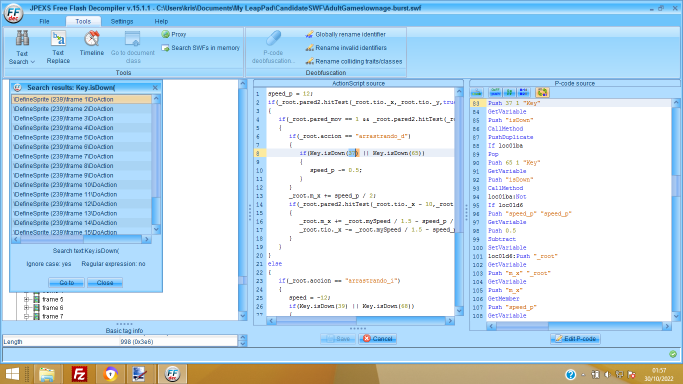The height and width of the screenshot is (384, 683).
Task: Click Globally rename identifier
Action: pos(345,34)
